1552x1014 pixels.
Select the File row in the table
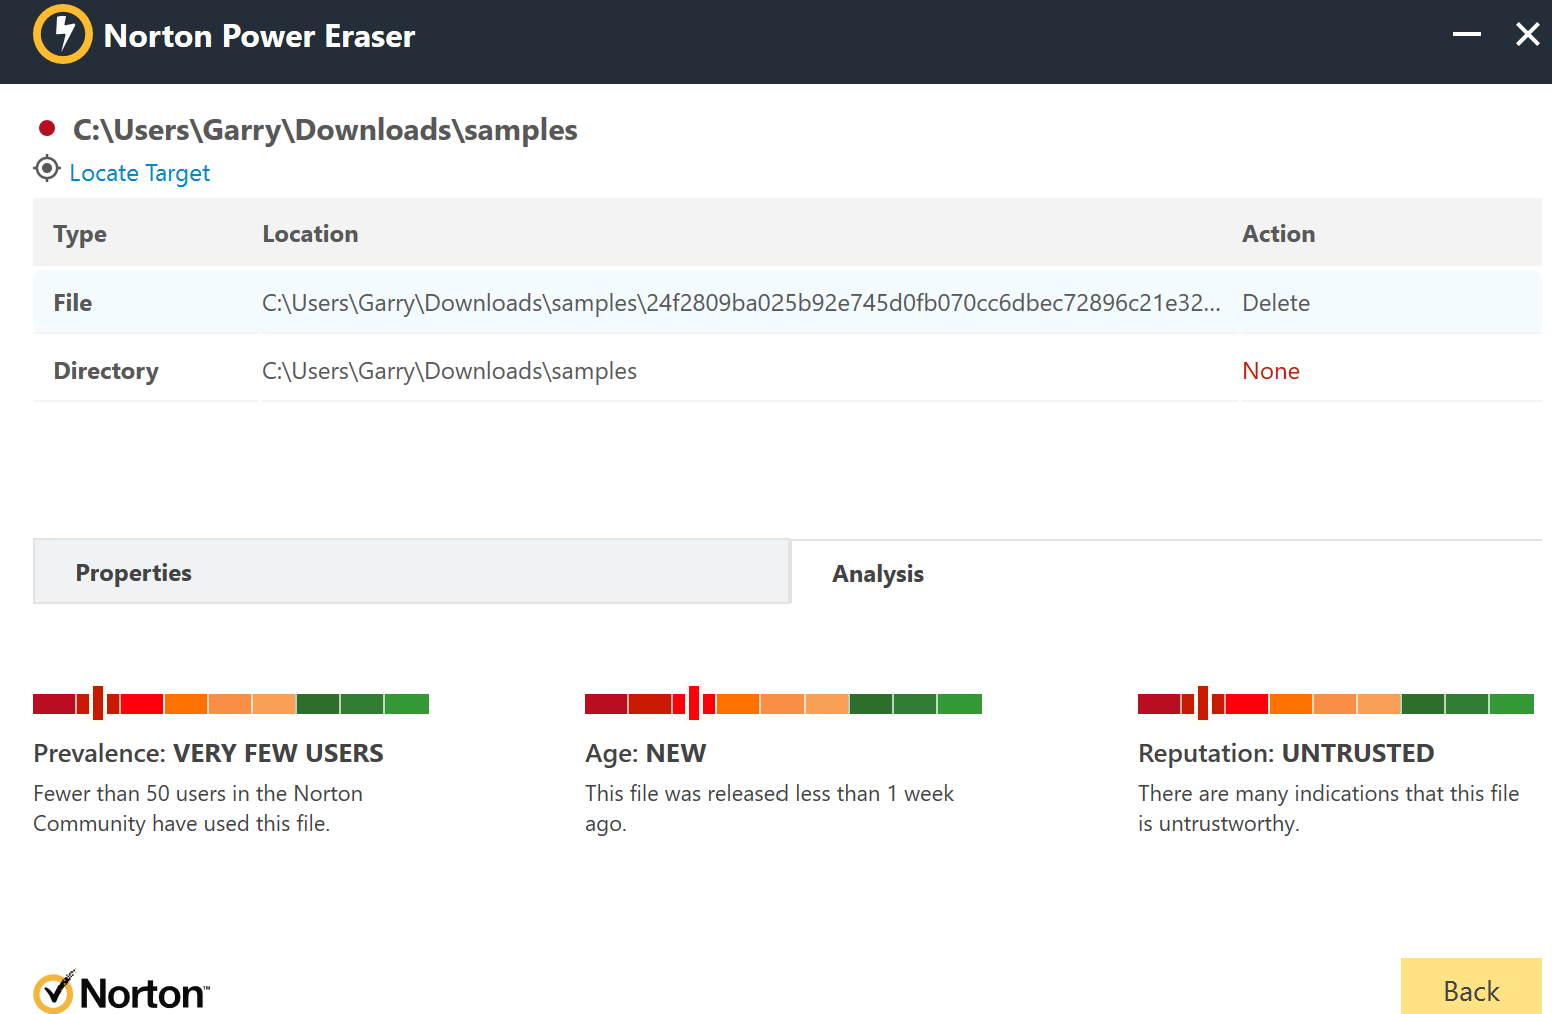click(73, 303)
